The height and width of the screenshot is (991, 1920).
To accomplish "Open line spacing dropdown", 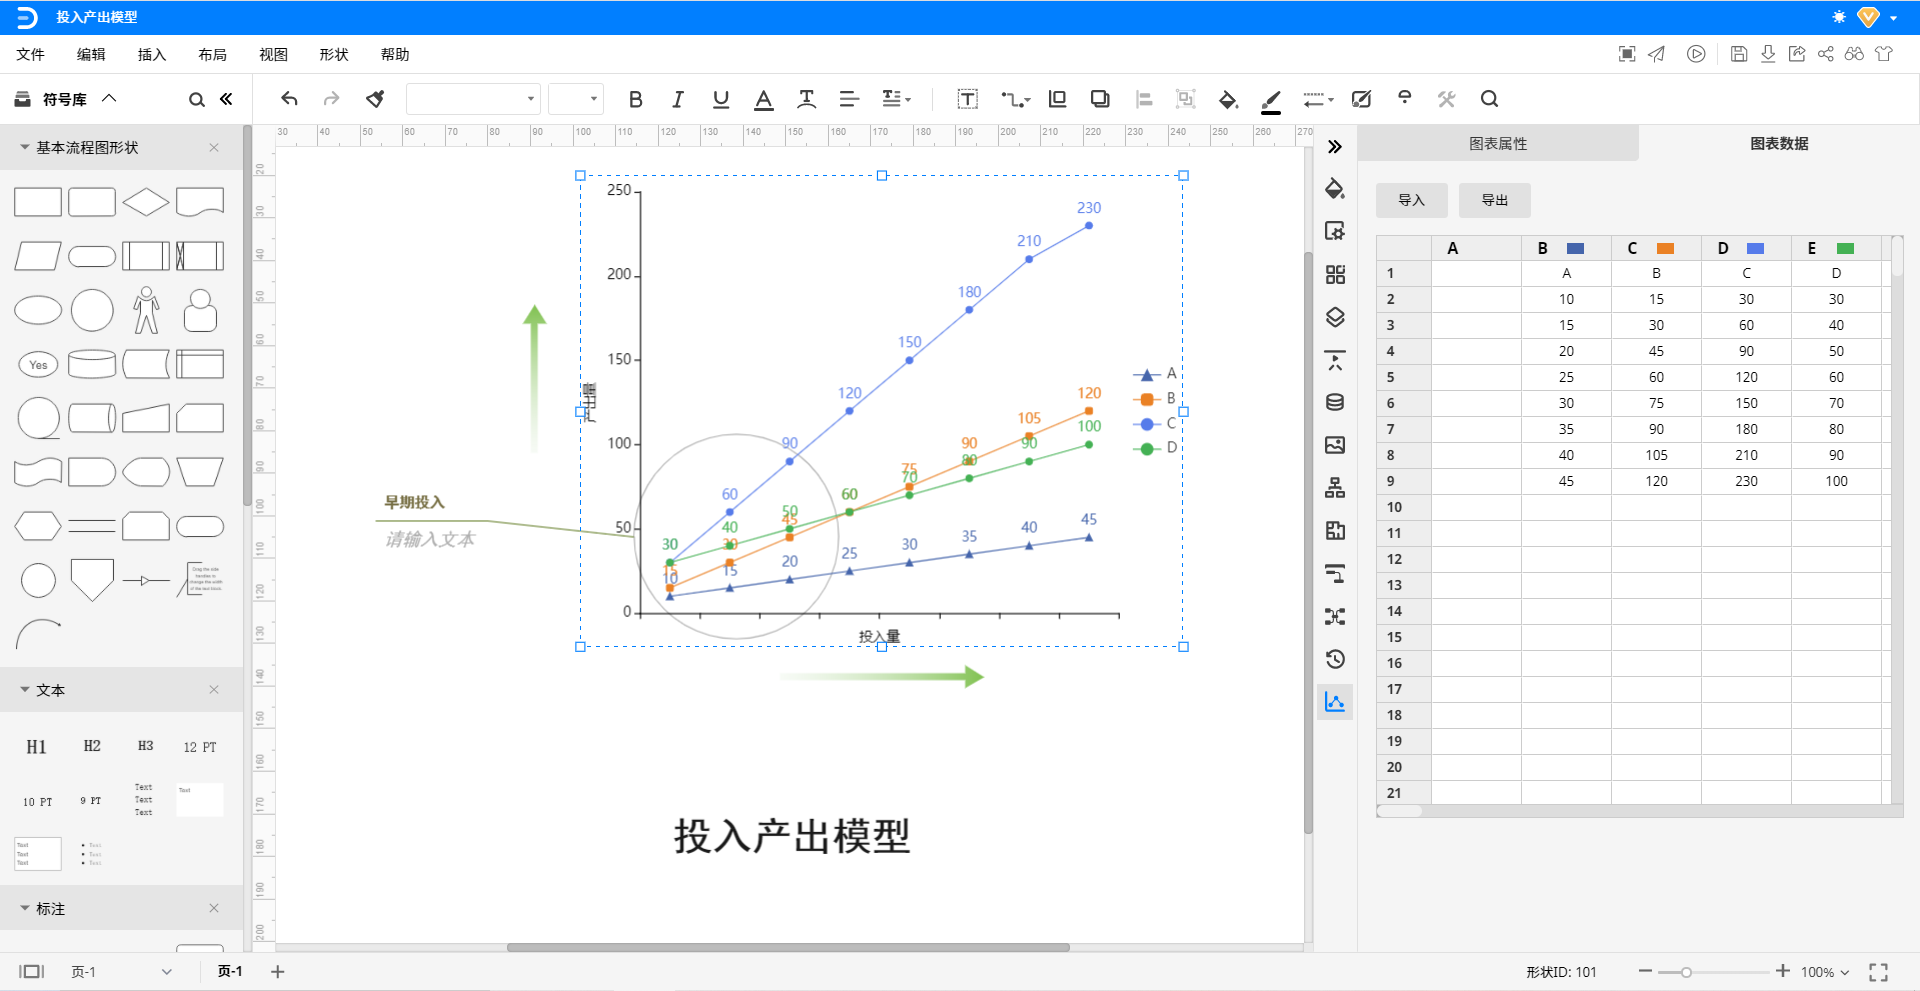I will point(896,99).
